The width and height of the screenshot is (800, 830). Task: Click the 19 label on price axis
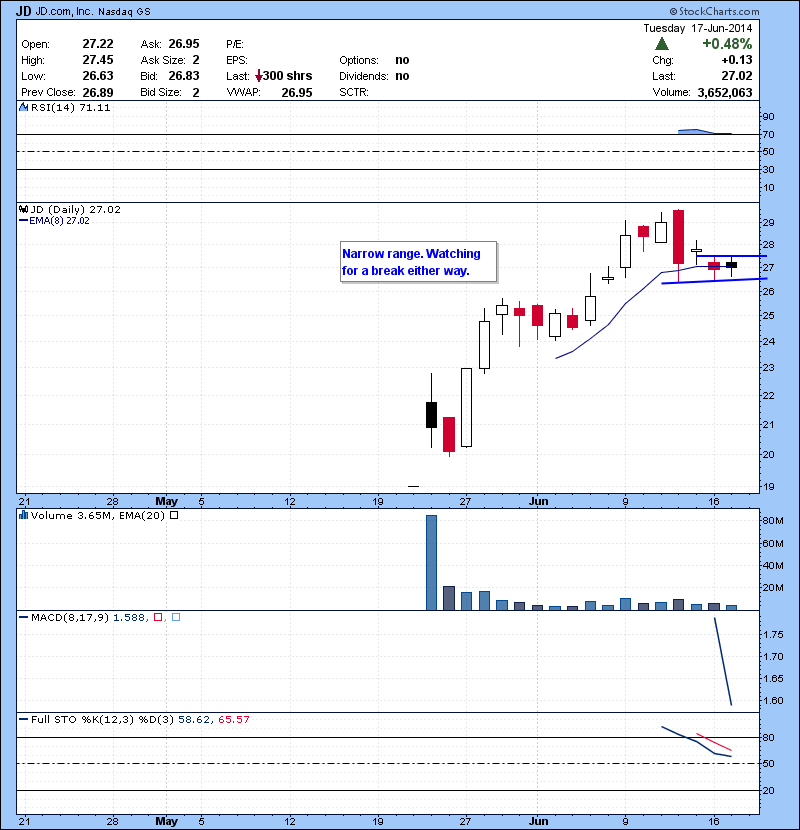point(768,486)
